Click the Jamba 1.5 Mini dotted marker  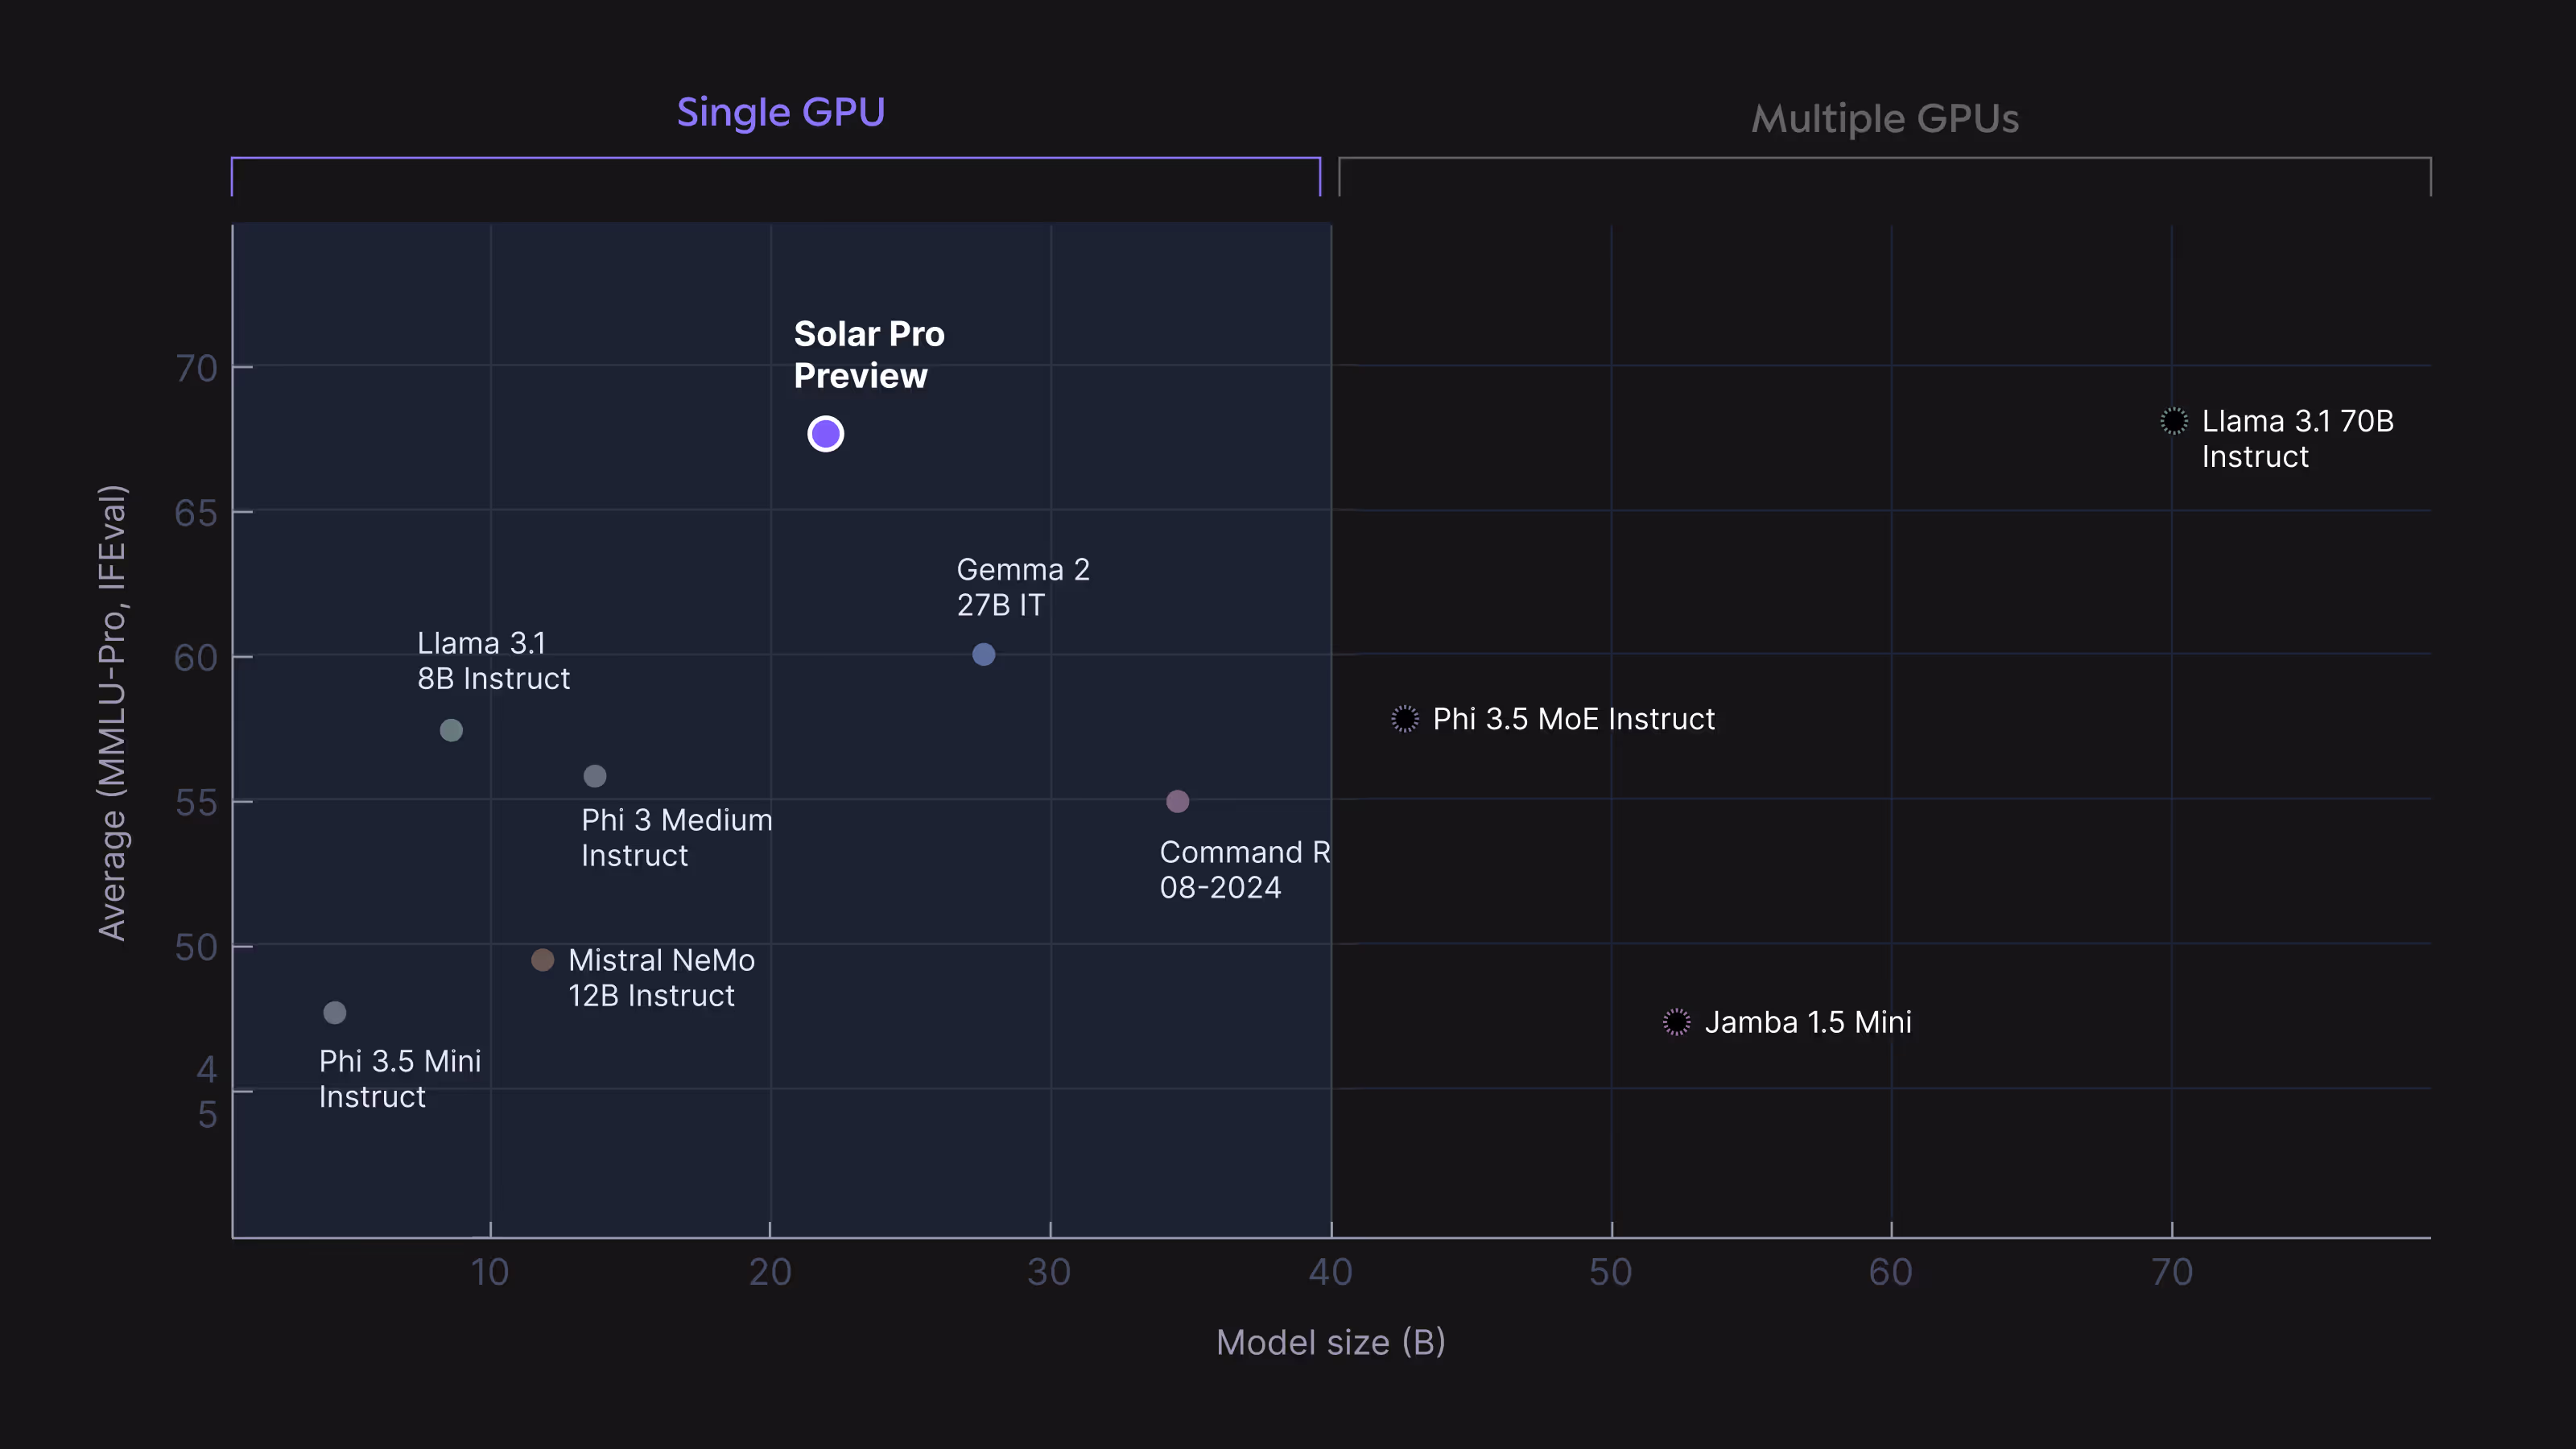coord(1676,1022)
